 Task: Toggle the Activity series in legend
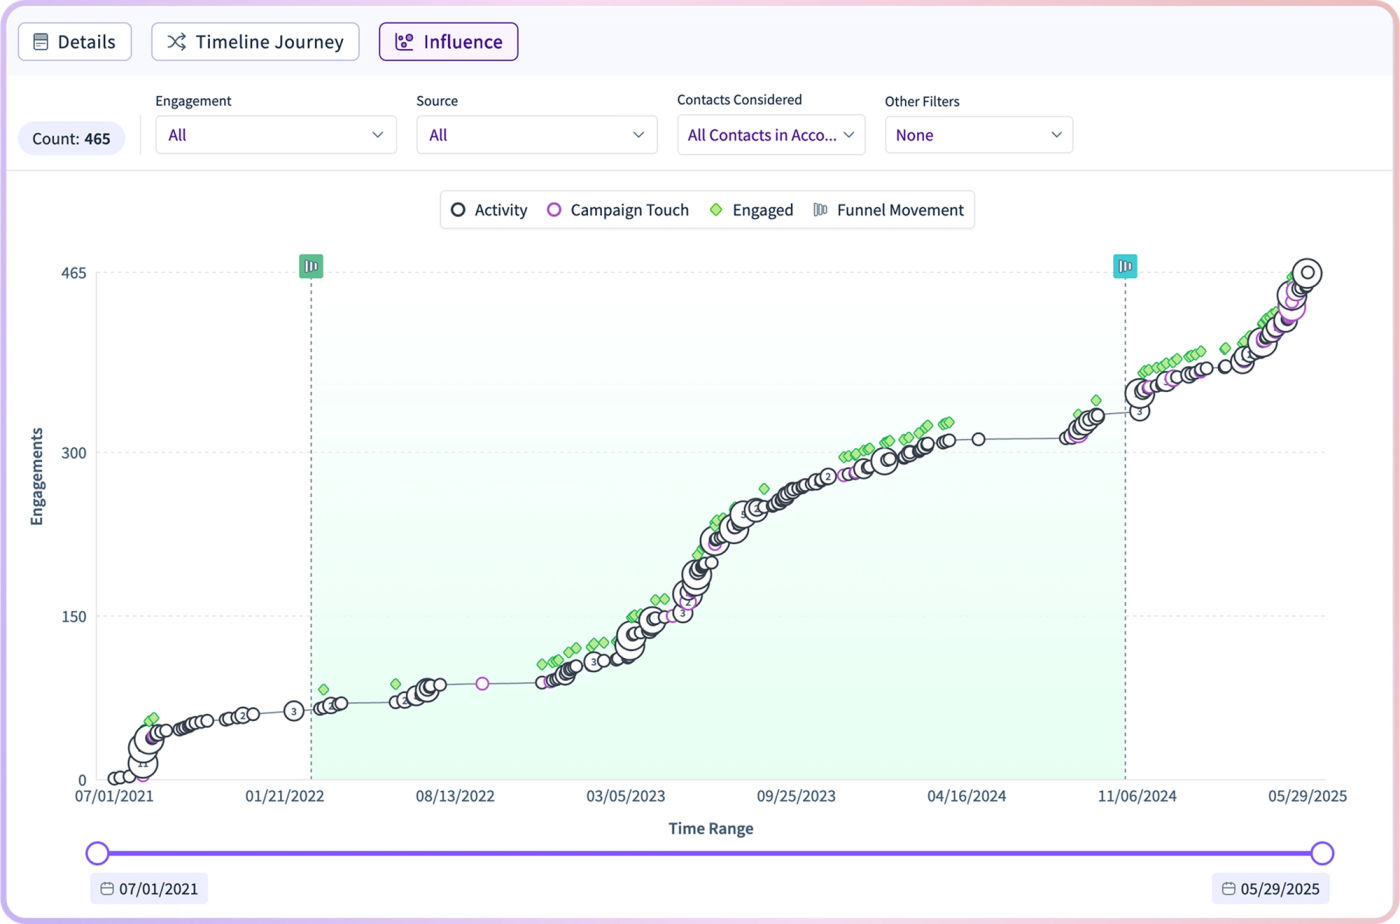(x=489, y=210)
